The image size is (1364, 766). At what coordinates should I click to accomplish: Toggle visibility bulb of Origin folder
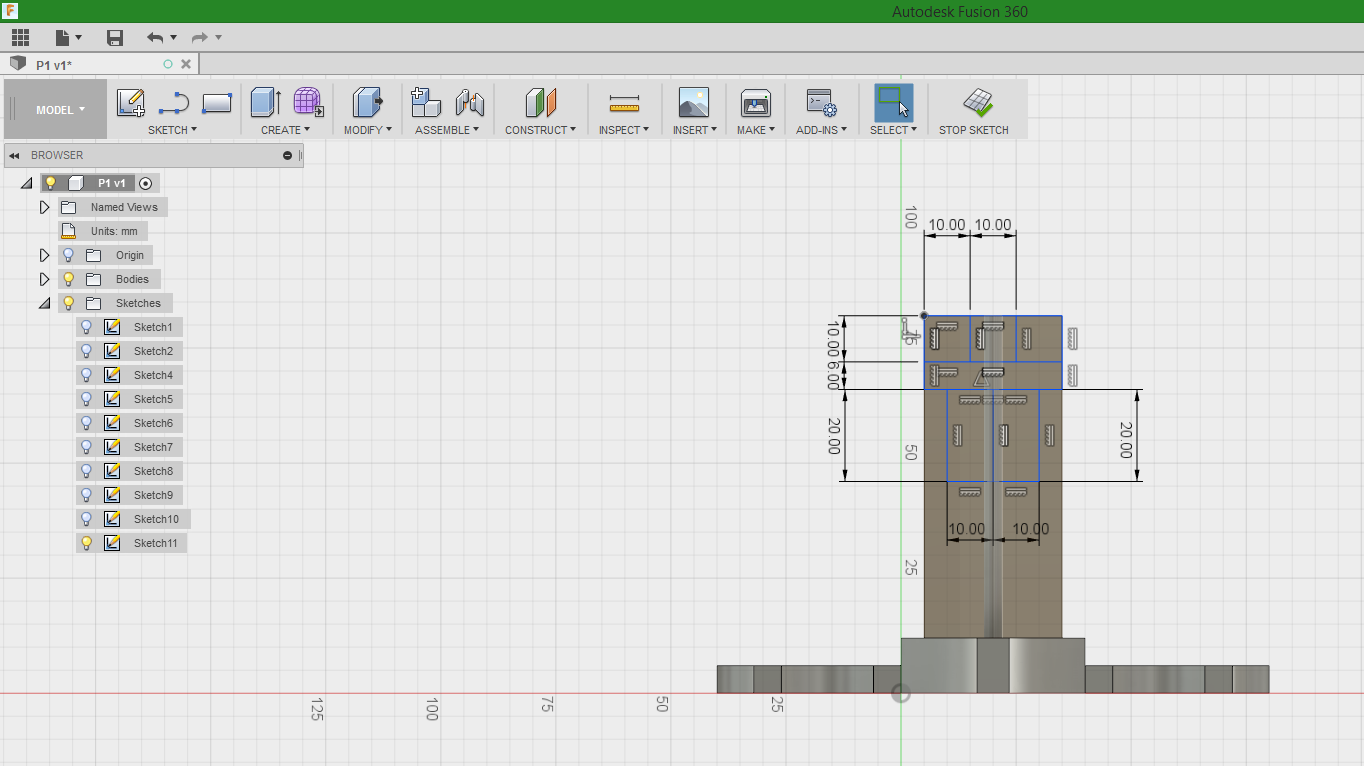click(x=68, y=255)
